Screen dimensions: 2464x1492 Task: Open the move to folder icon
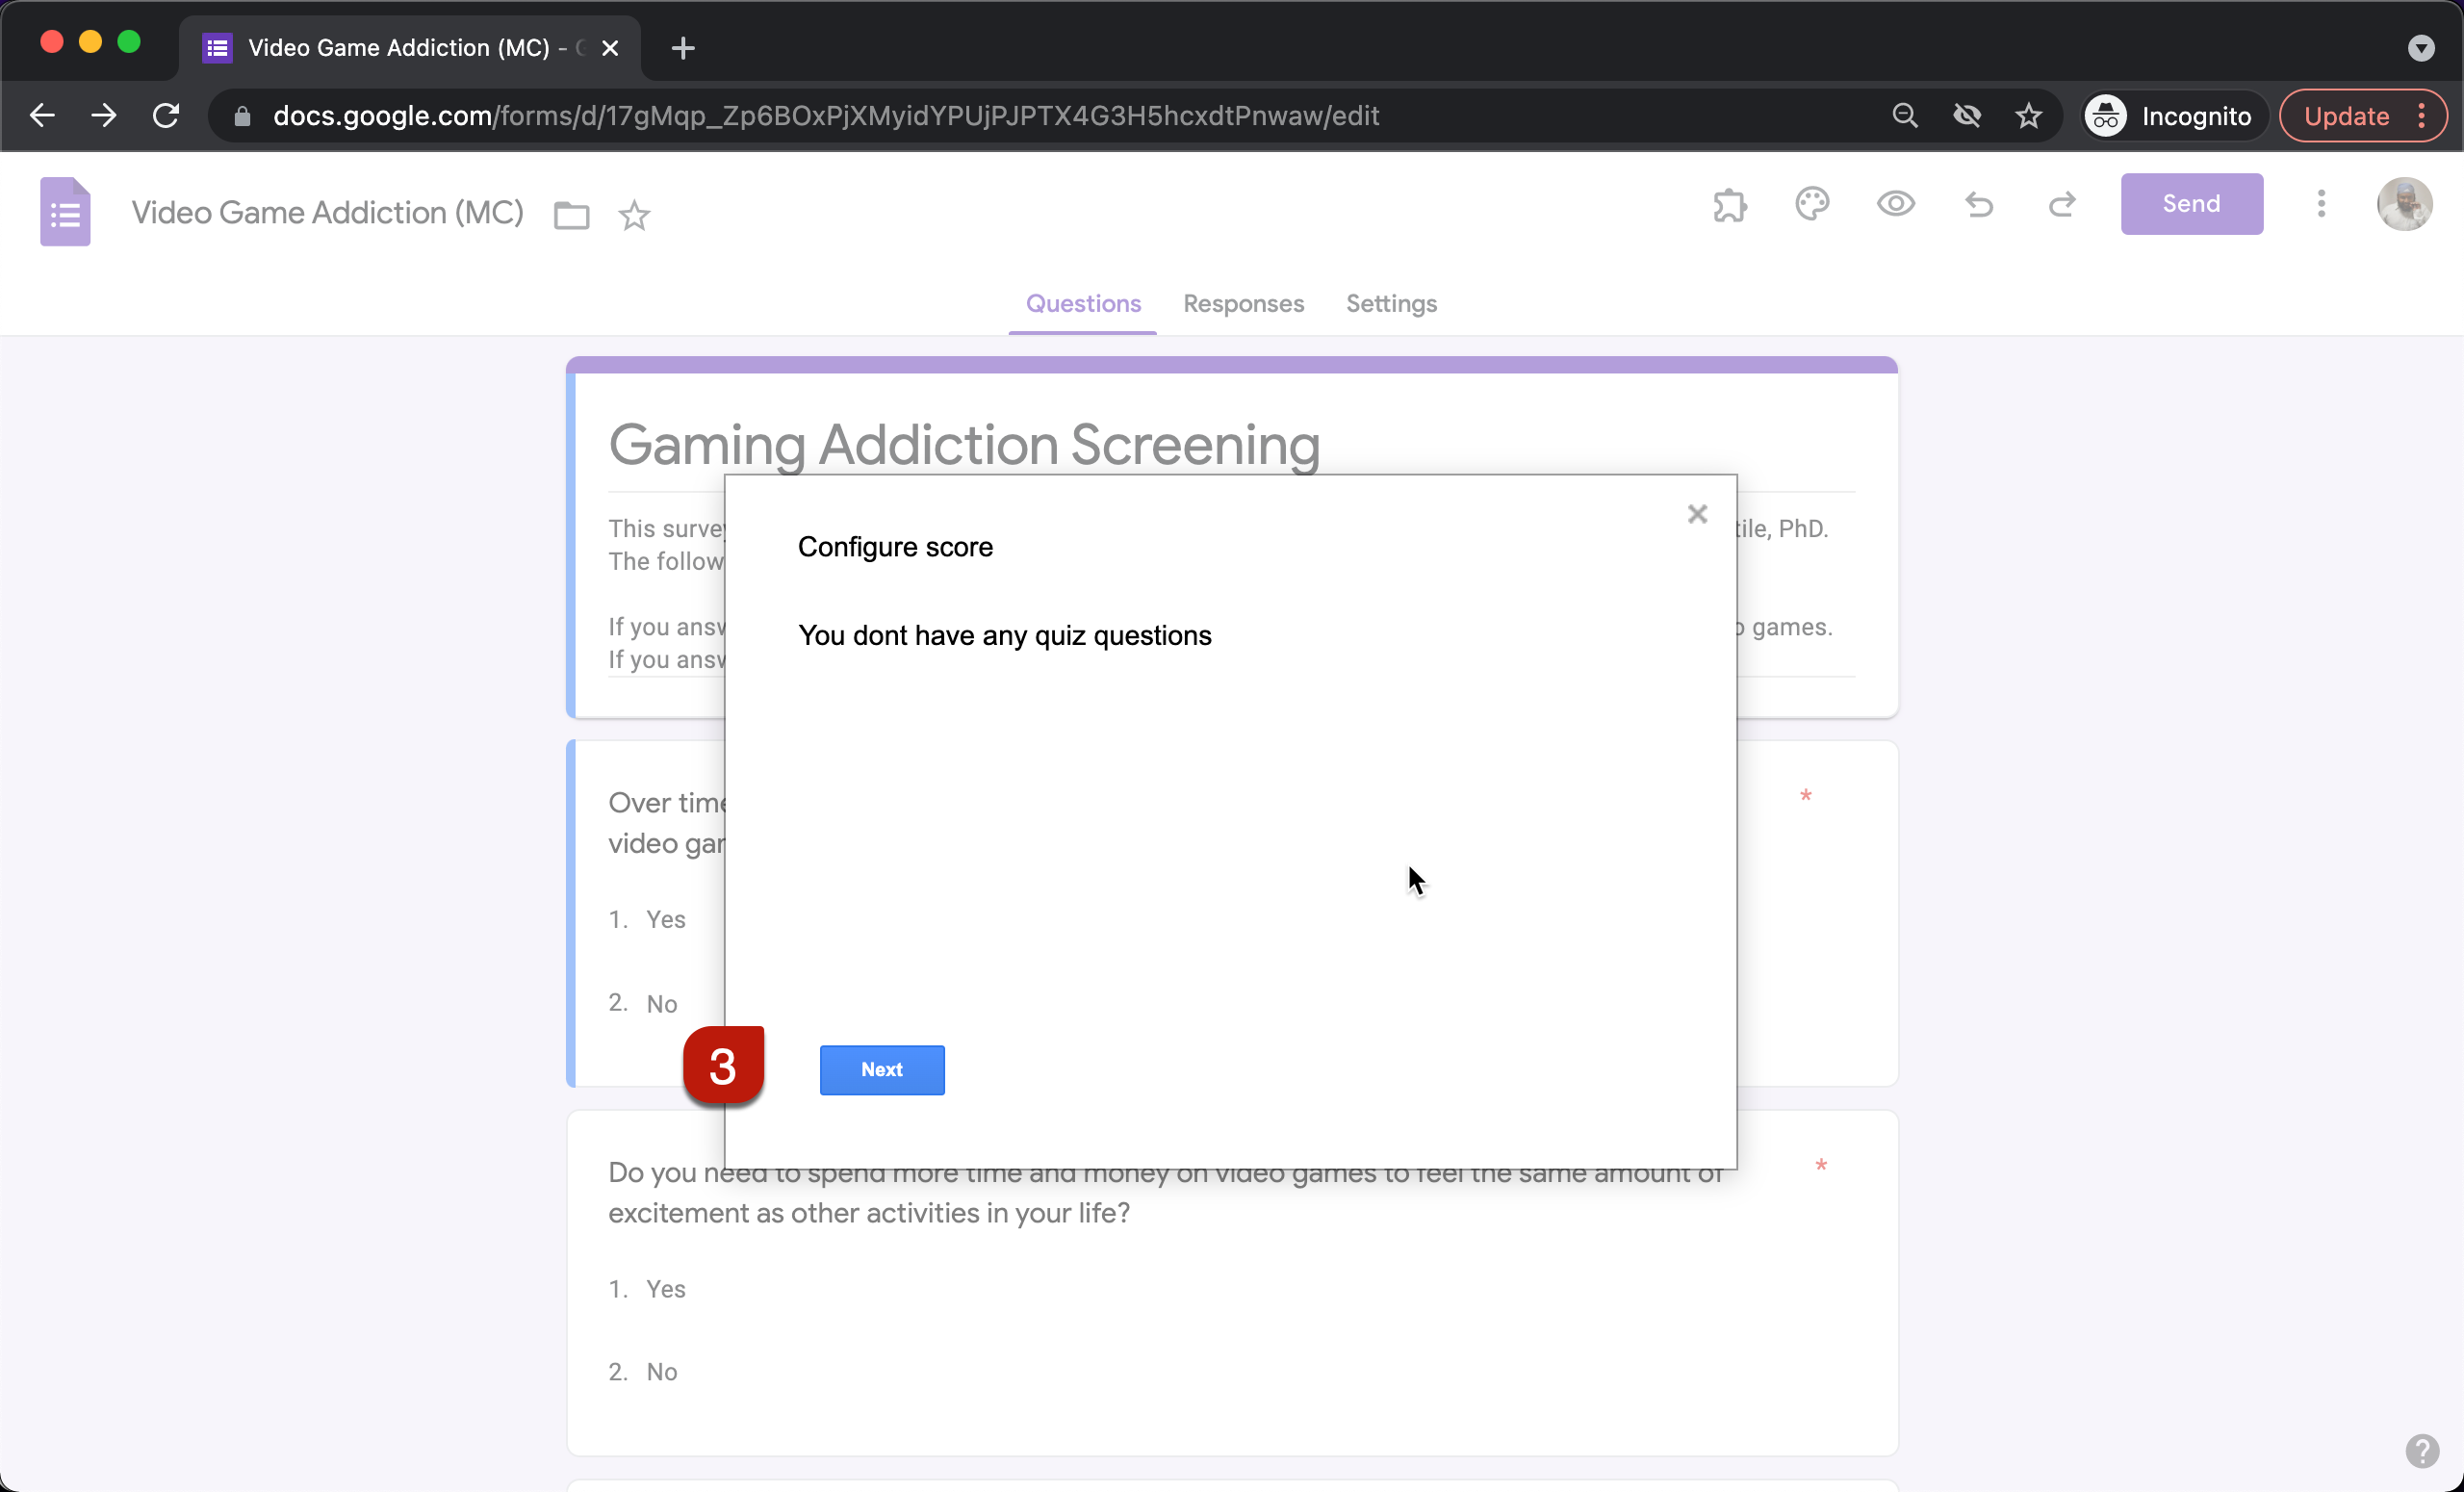[571, 215]
